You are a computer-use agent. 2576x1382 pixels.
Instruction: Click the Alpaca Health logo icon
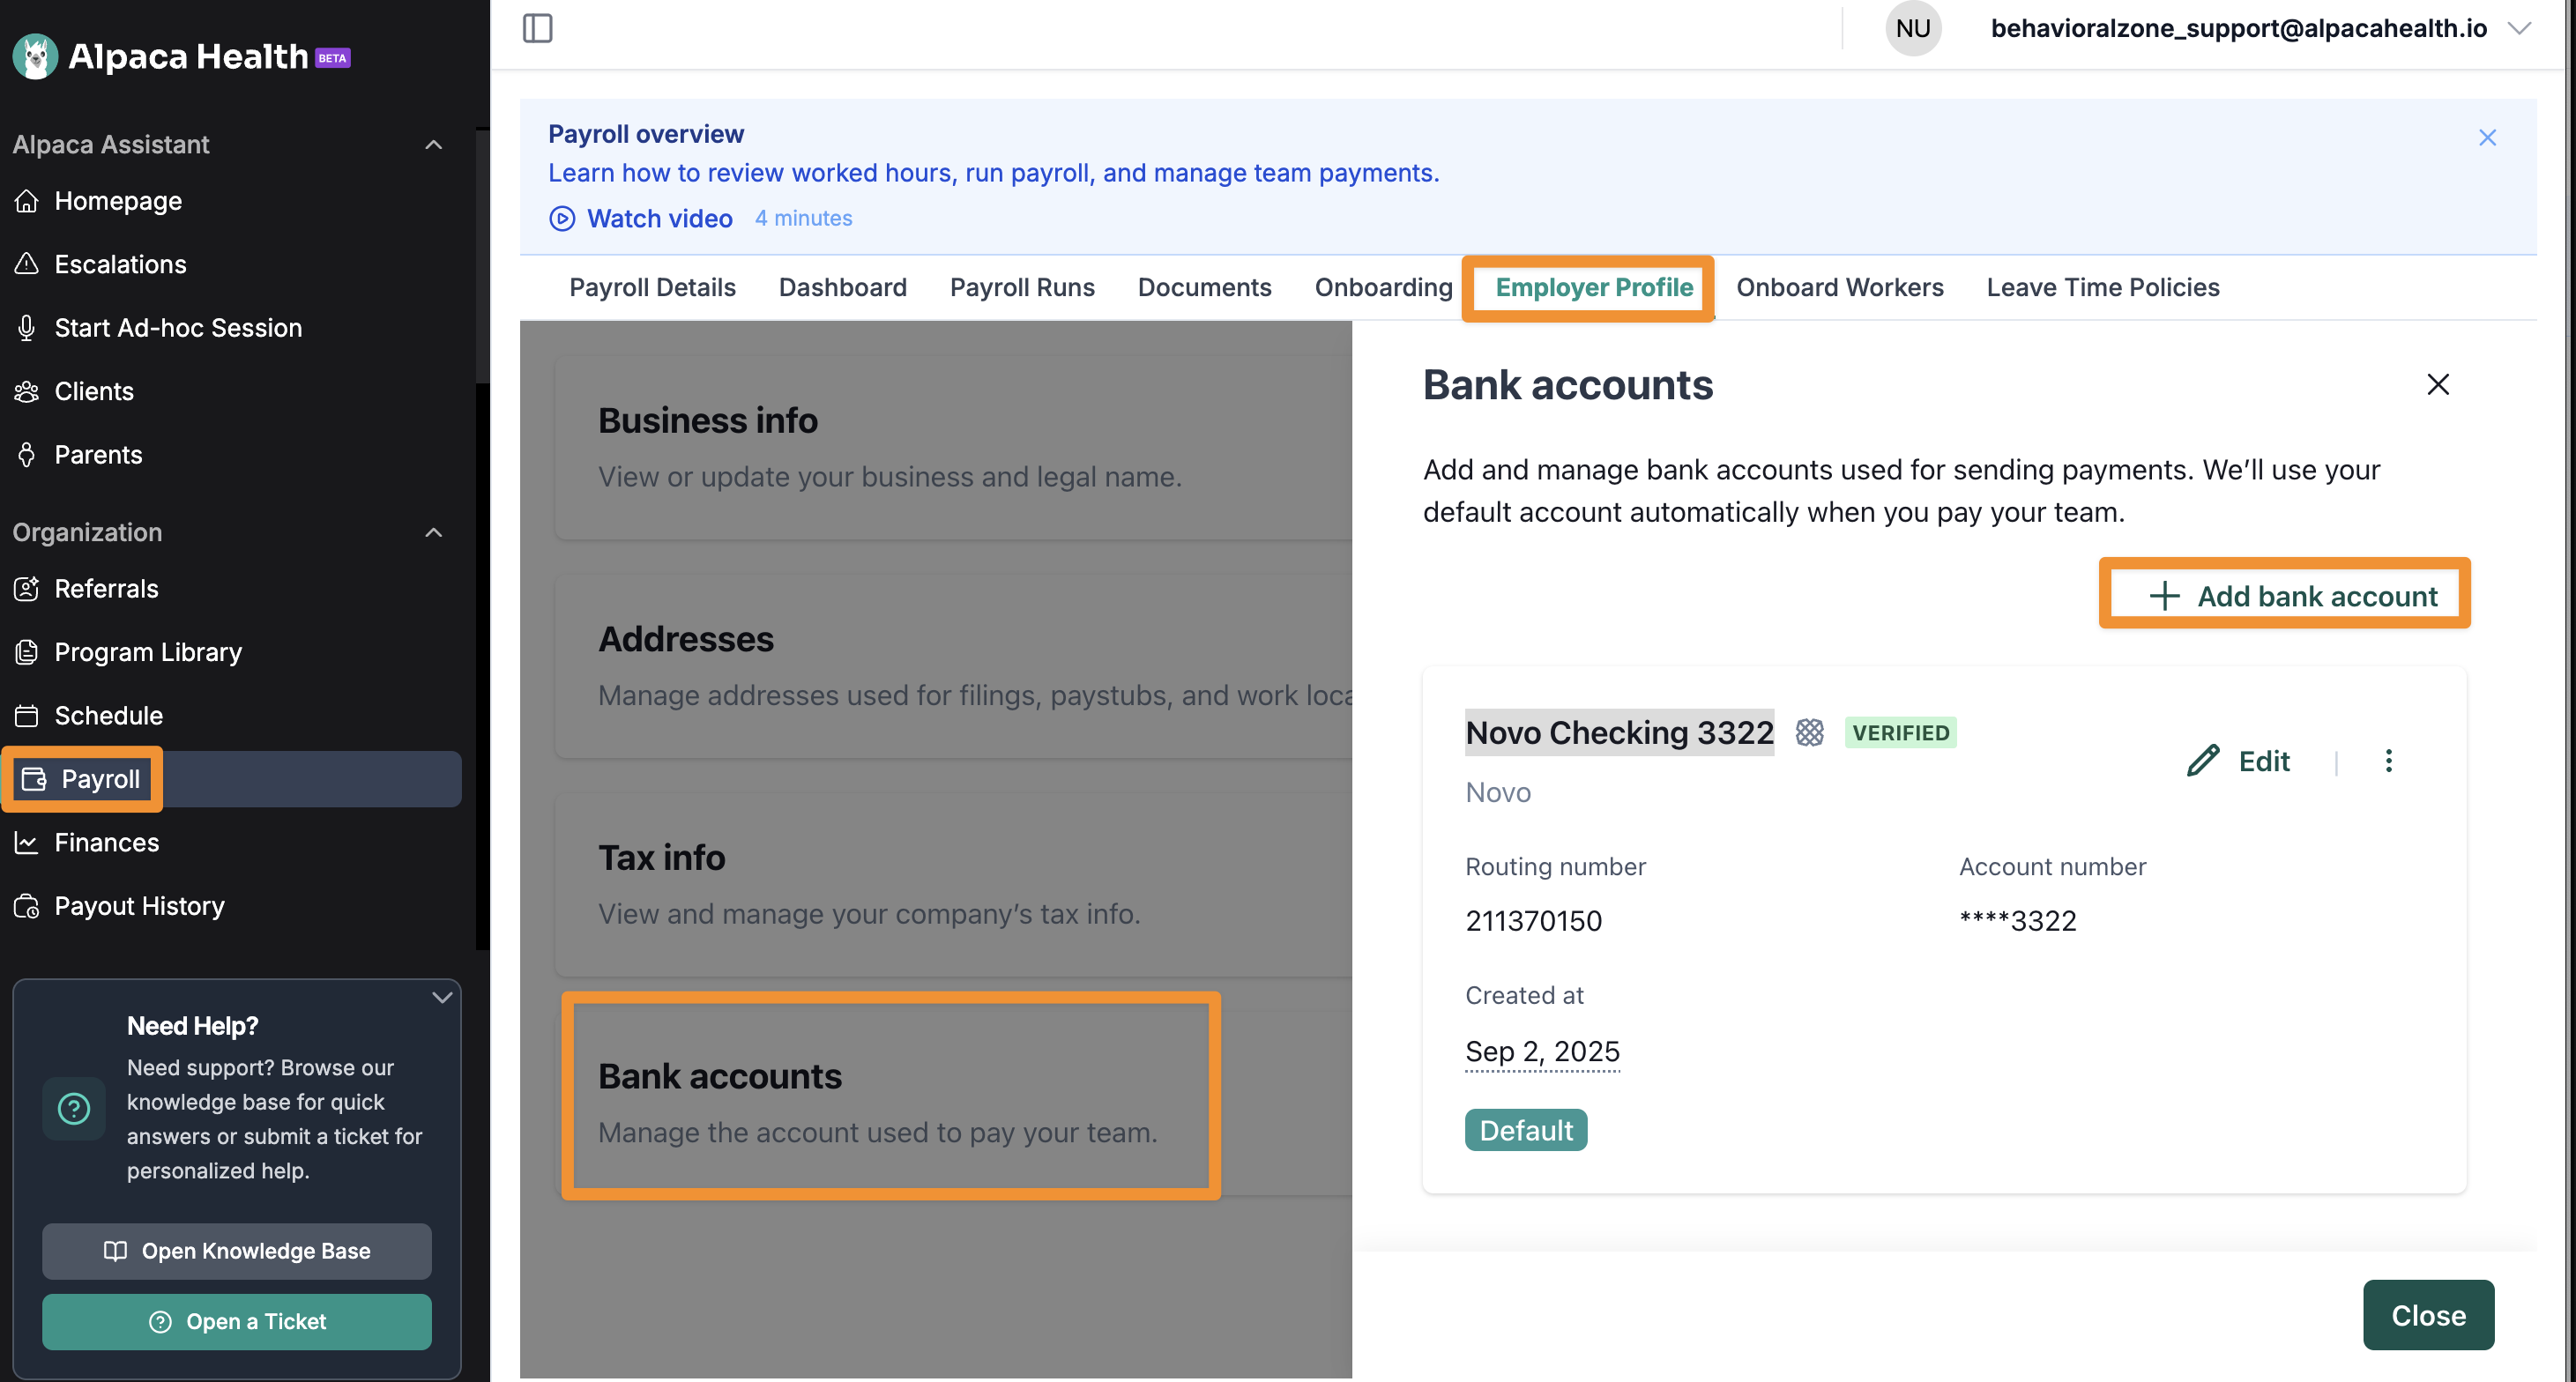tap(36, 56)
